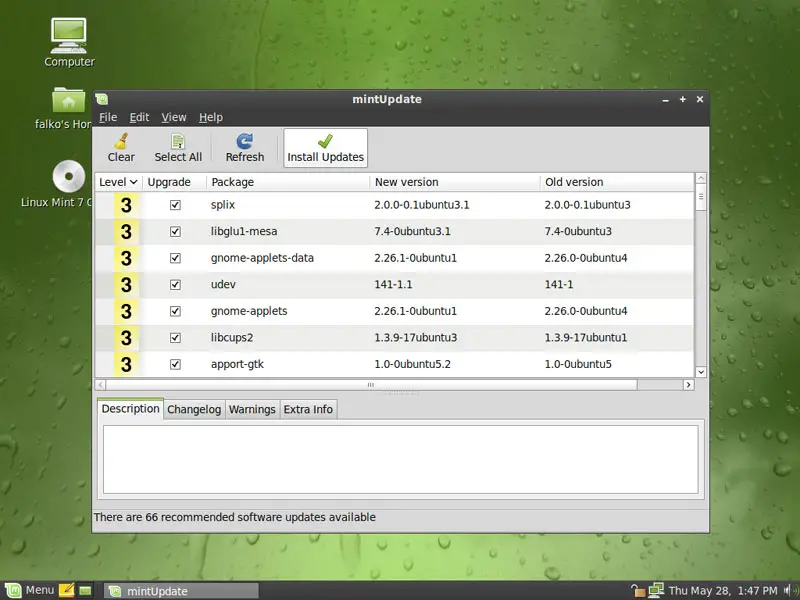Click level 3 badge for libcups2

point(126,338)
